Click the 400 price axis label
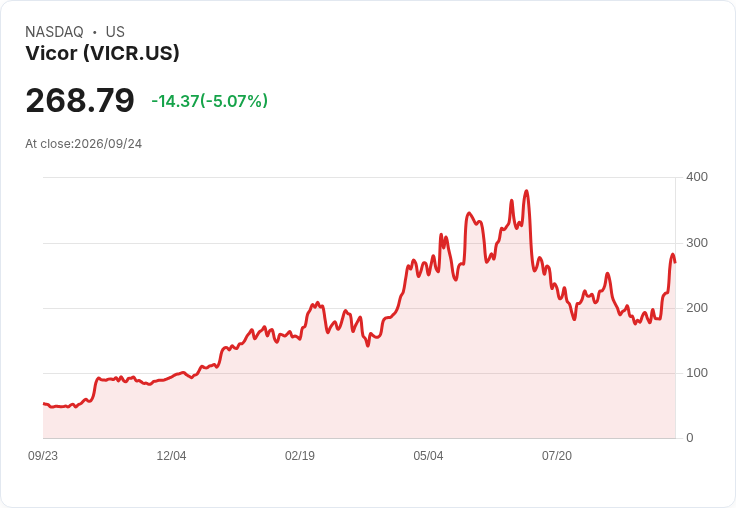Image resolution: width=736 pixels, height=508 pixels. click(x=697, y=177)
